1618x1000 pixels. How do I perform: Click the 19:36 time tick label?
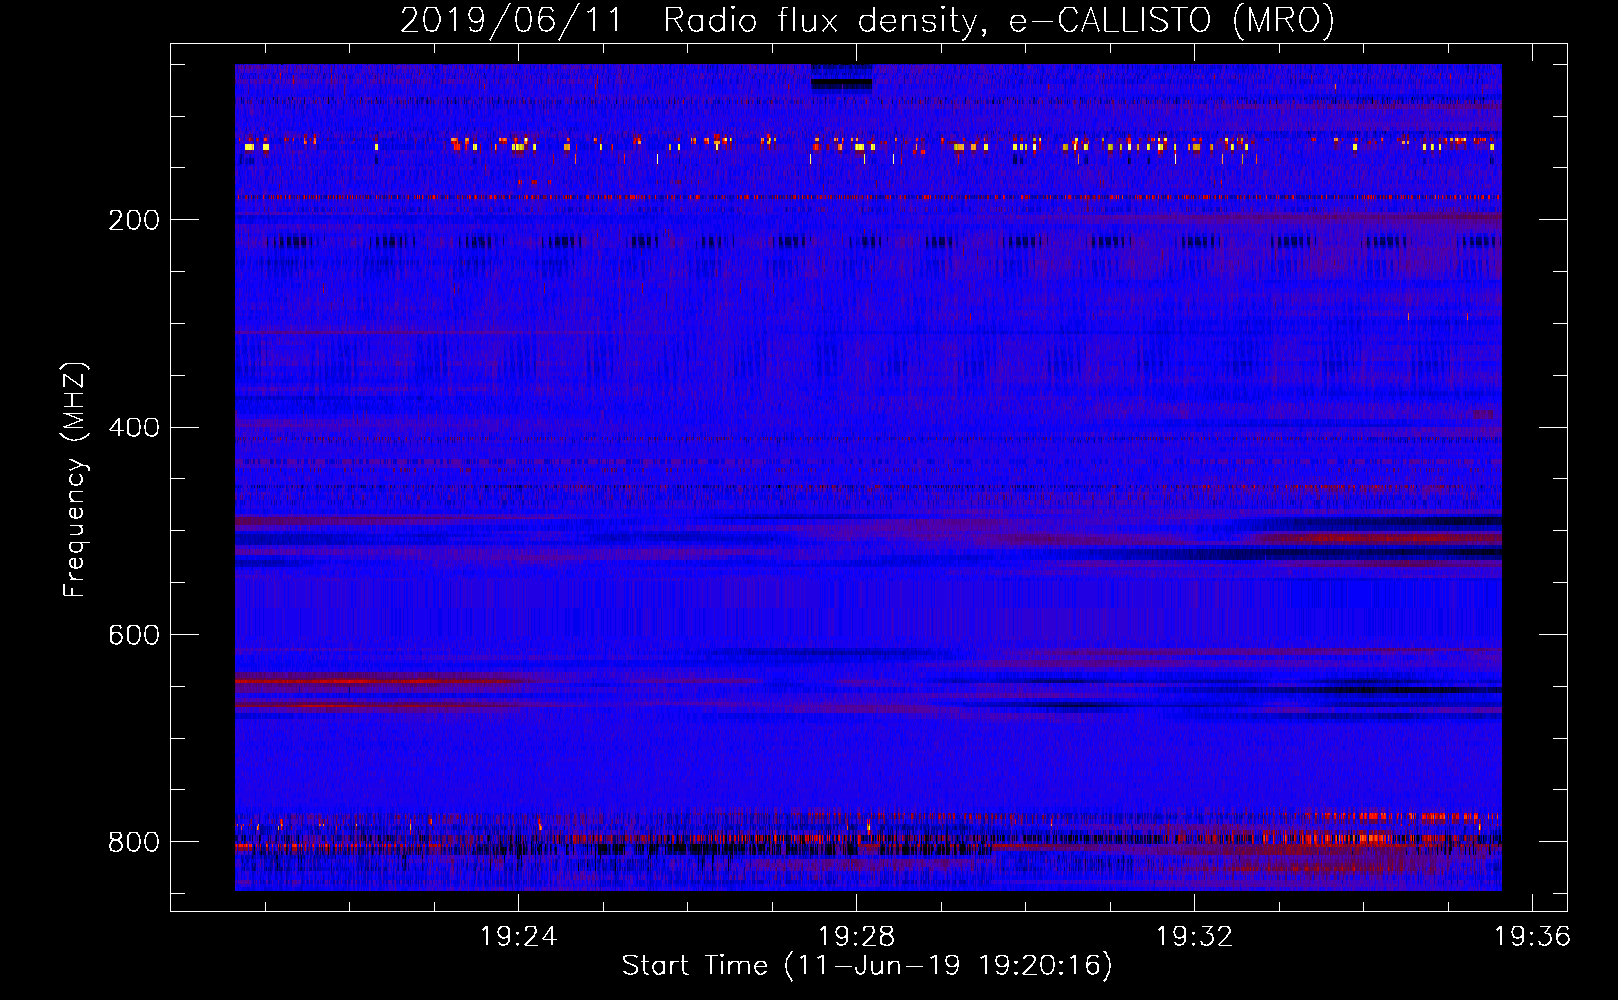(1532, 936)
